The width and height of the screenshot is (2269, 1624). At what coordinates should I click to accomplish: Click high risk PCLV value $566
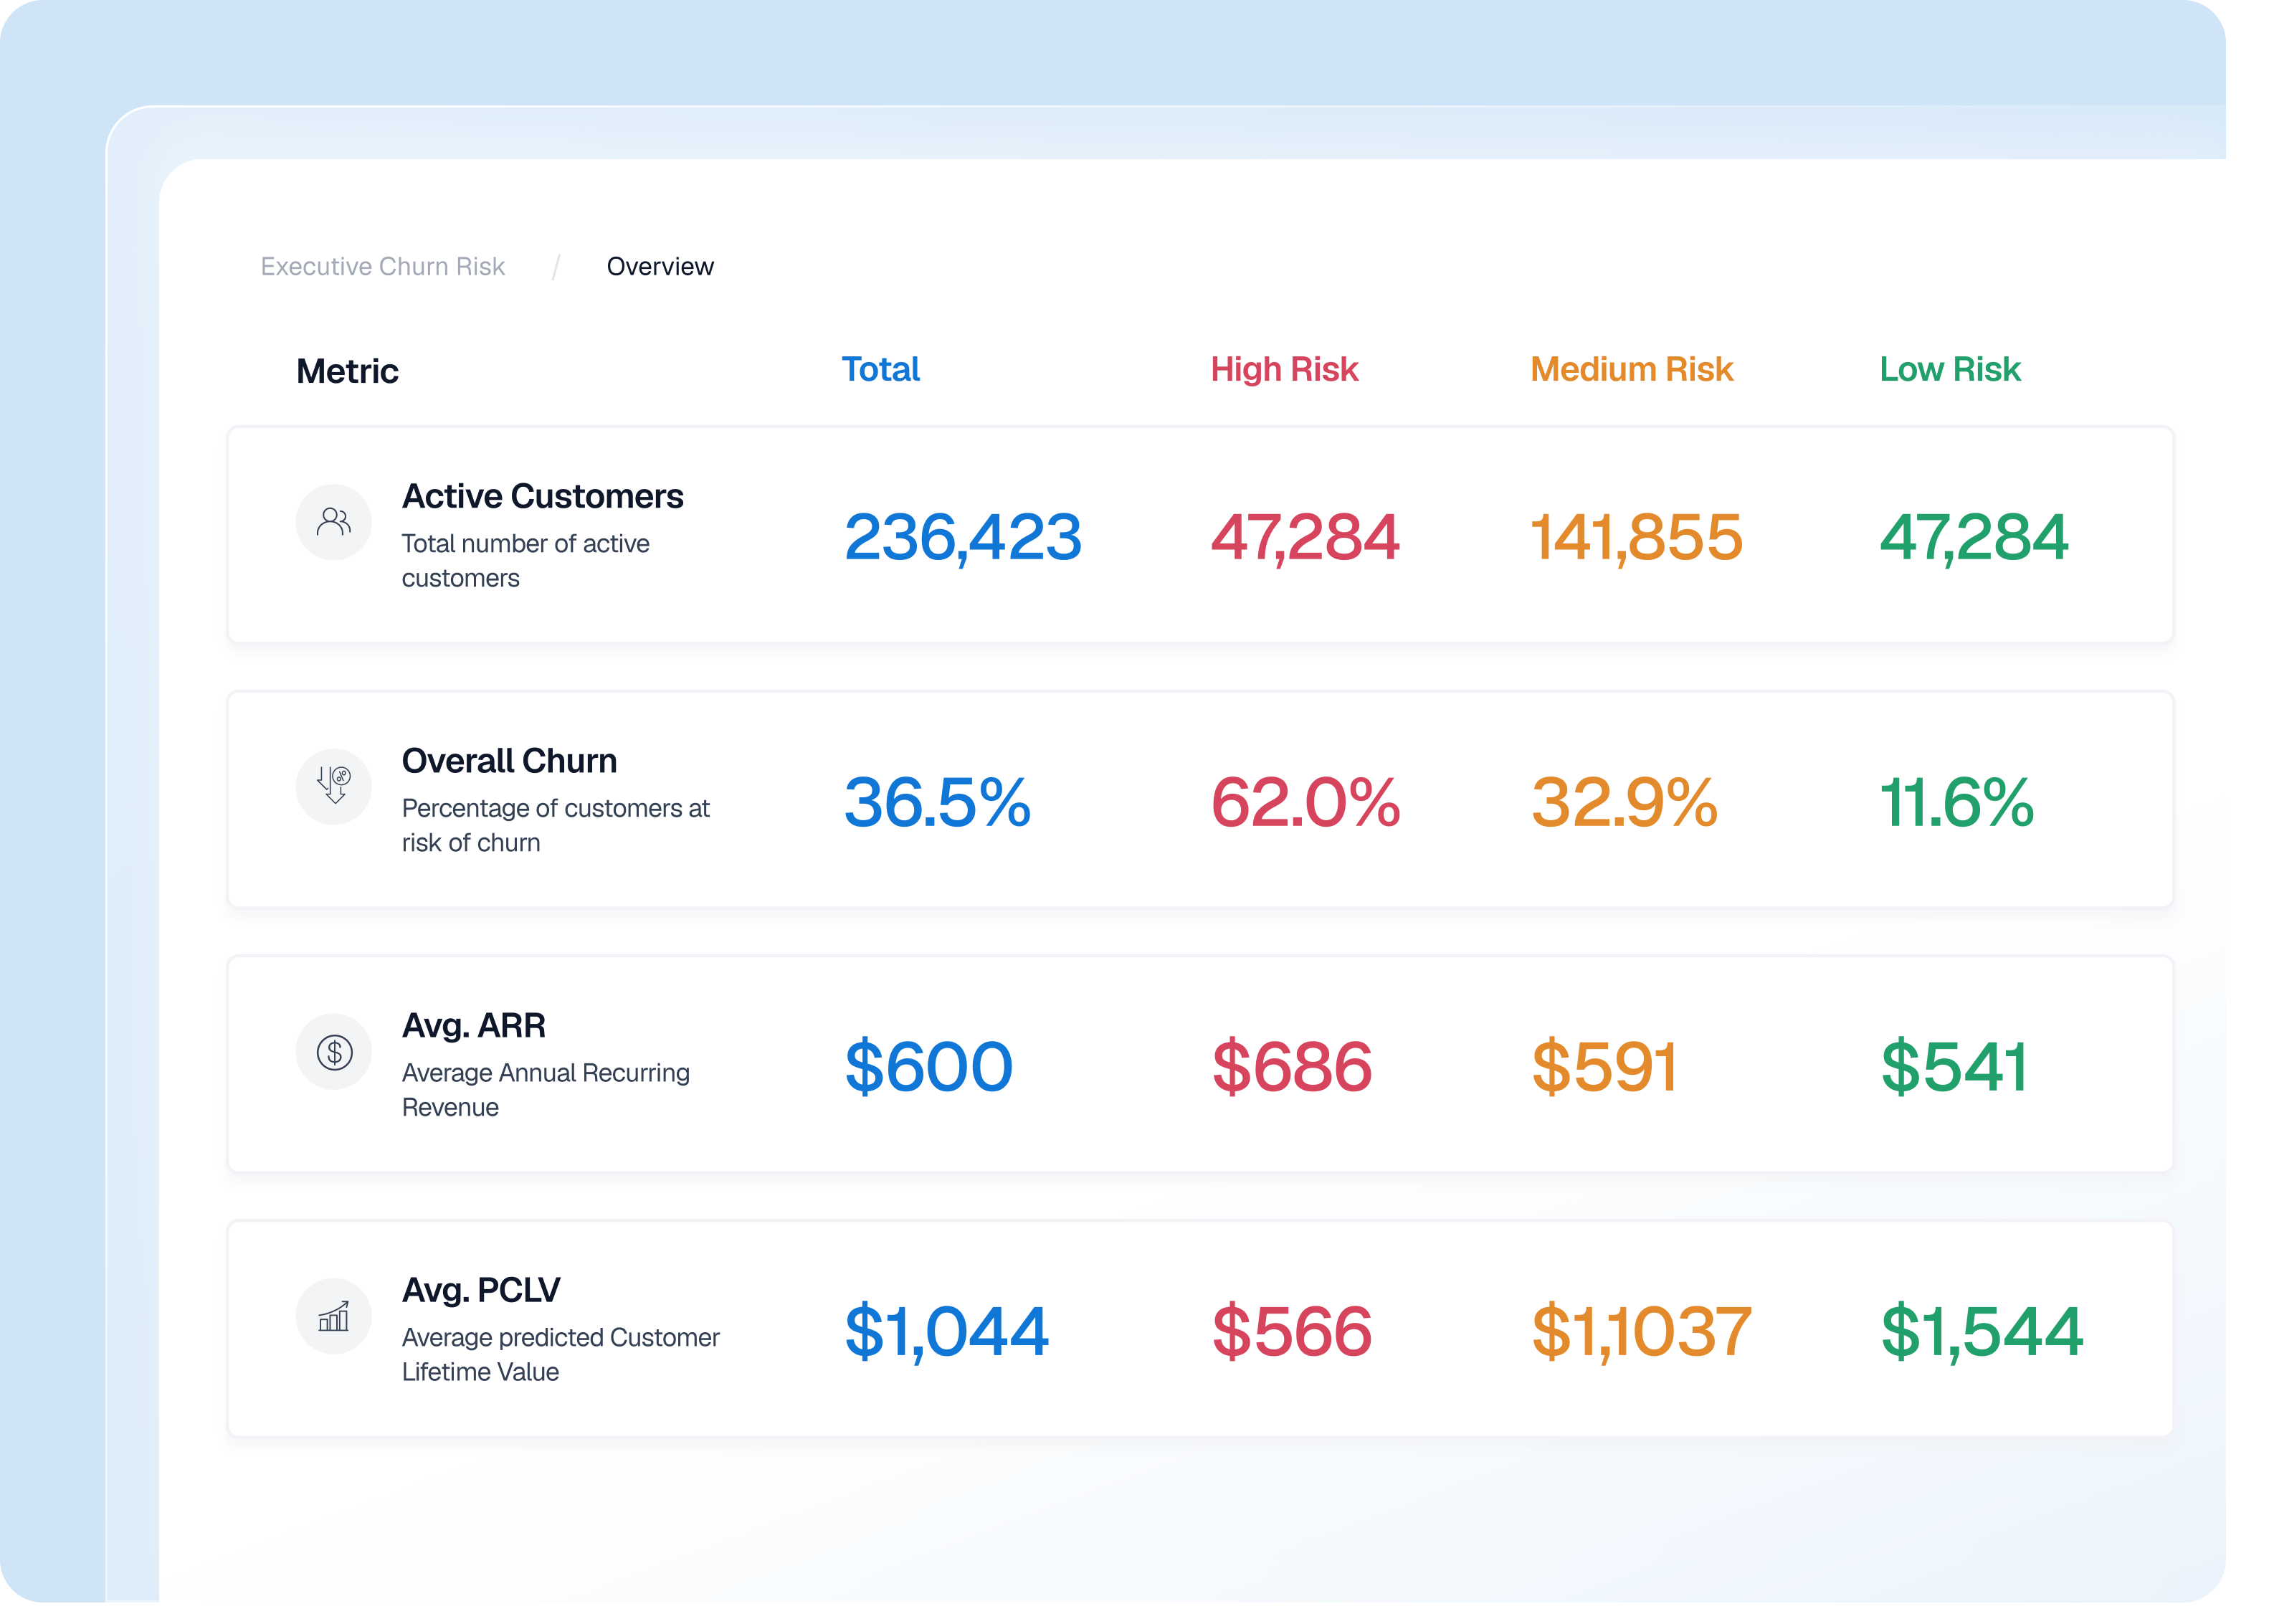[1292, 1331]
